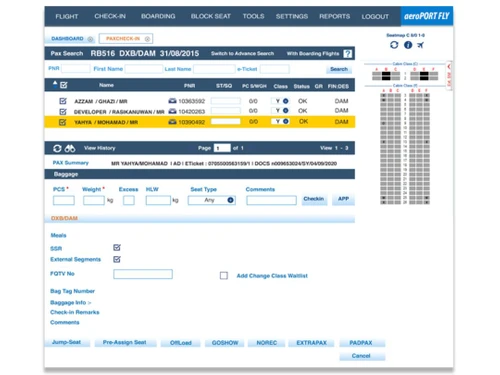The height and width of the screenshot is (375, 500).
Task: Click LOGOUT in top navigation
Action: (x=375, y=16)
